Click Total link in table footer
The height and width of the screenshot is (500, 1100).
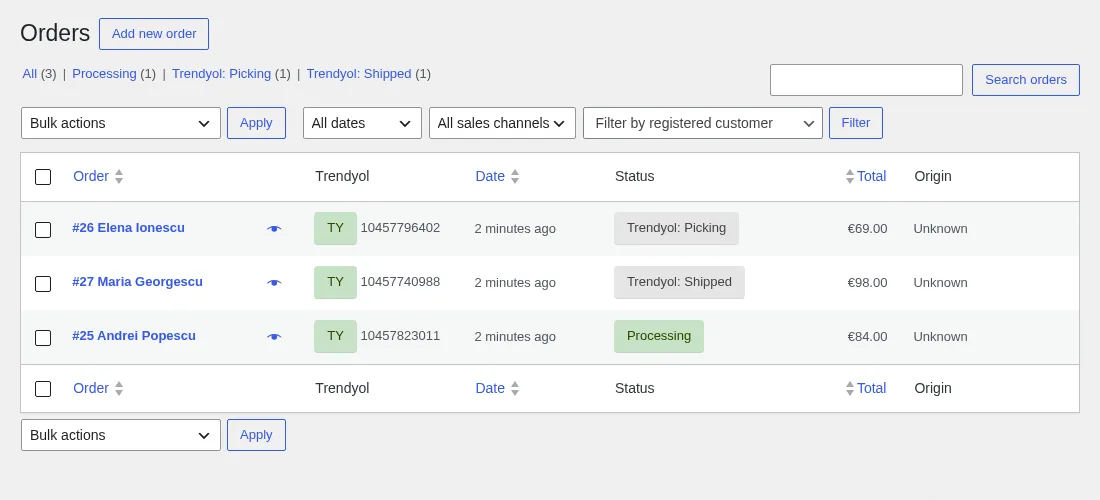[x=871, y=388]
